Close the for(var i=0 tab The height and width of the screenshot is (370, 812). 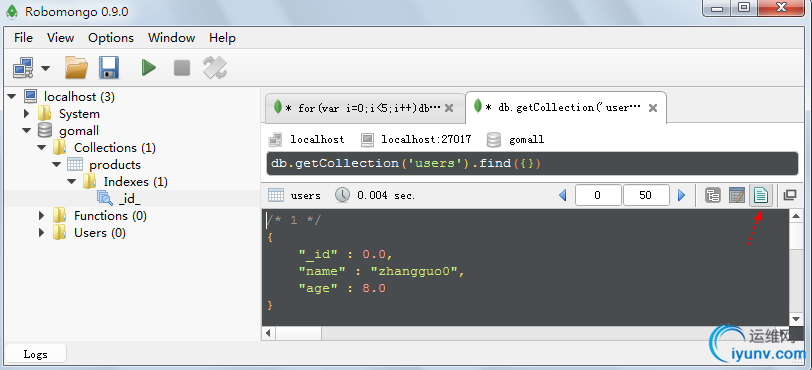coord(449,108)
